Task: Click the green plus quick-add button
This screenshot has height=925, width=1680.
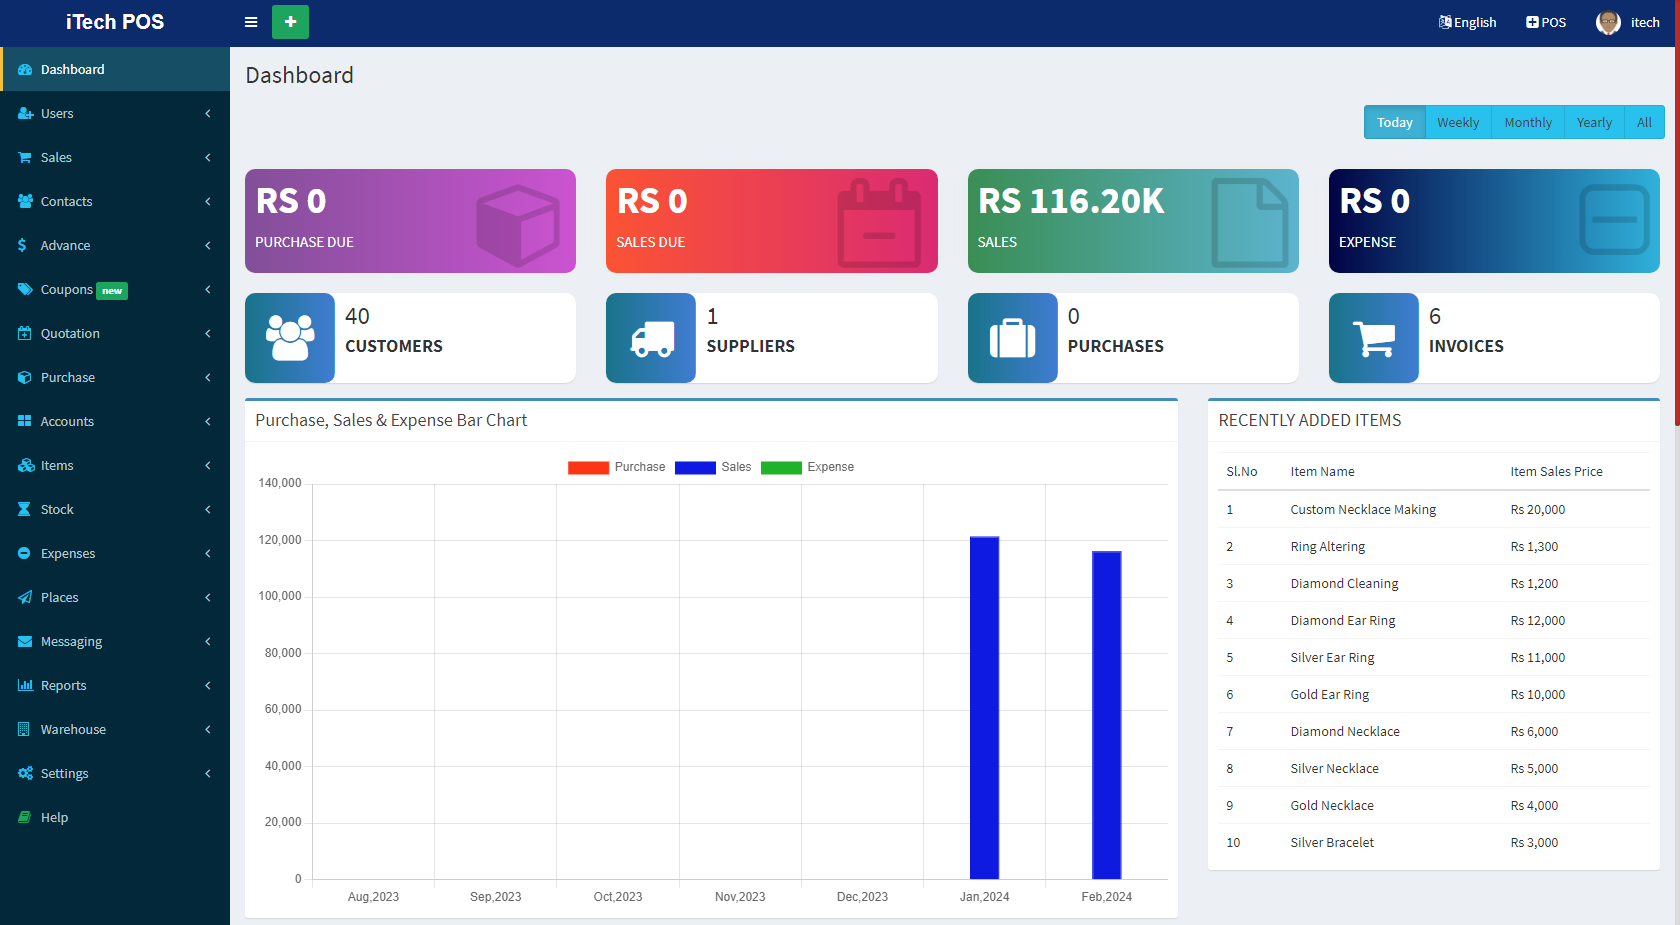Action: (290, 22)
